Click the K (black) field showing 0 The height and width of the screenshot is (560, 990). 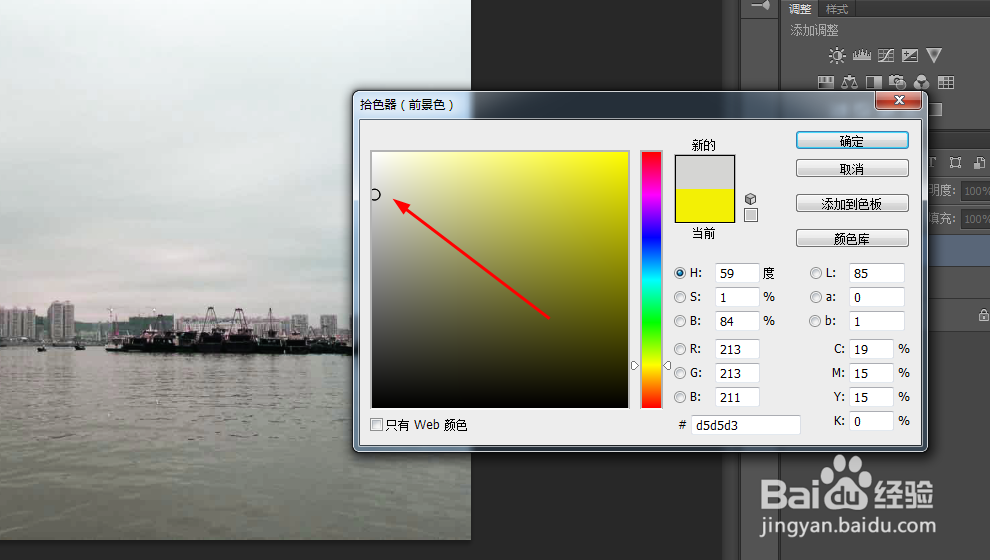click(871, 421)
